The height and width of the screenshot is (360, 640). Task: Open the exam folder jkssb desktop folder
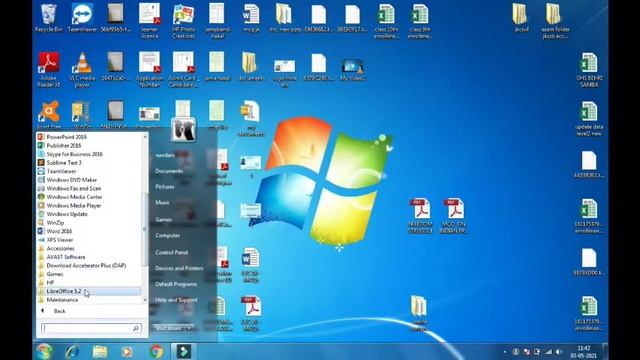click(x=554, y=21)
